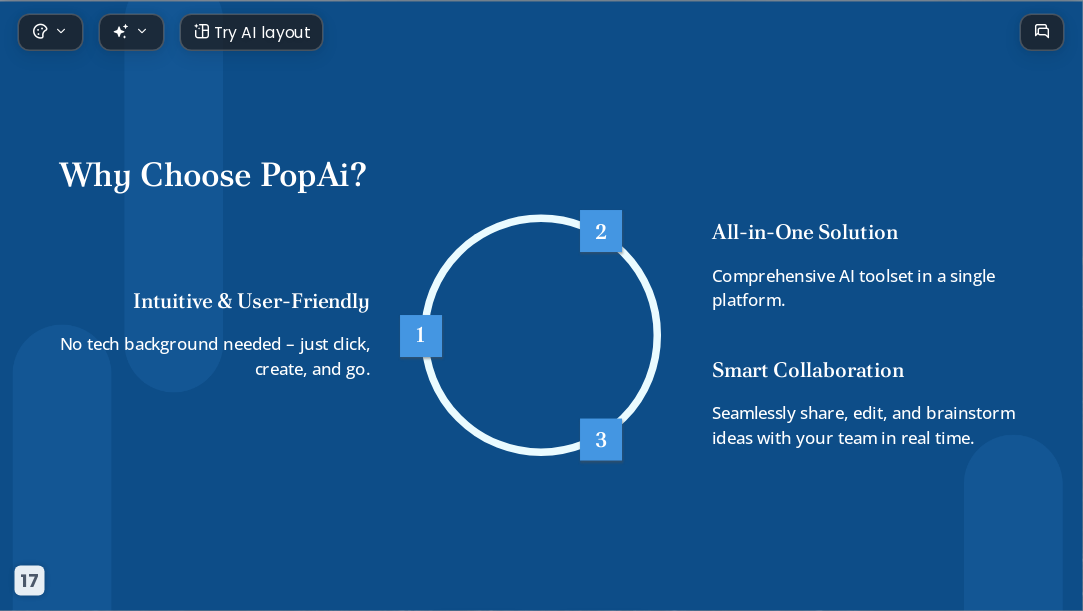1083x611 pixels.
Task: Click the "Seamlessly share, edit, and brainstorm" text
Action: (863, 425)
